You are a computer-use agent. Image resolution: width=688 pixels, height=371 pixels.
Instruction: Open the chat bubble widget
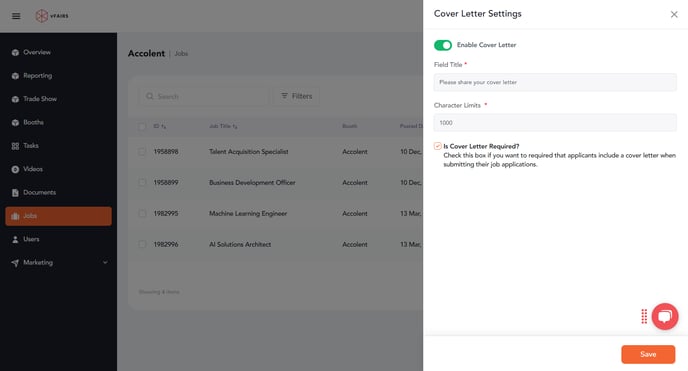(665, 316)
